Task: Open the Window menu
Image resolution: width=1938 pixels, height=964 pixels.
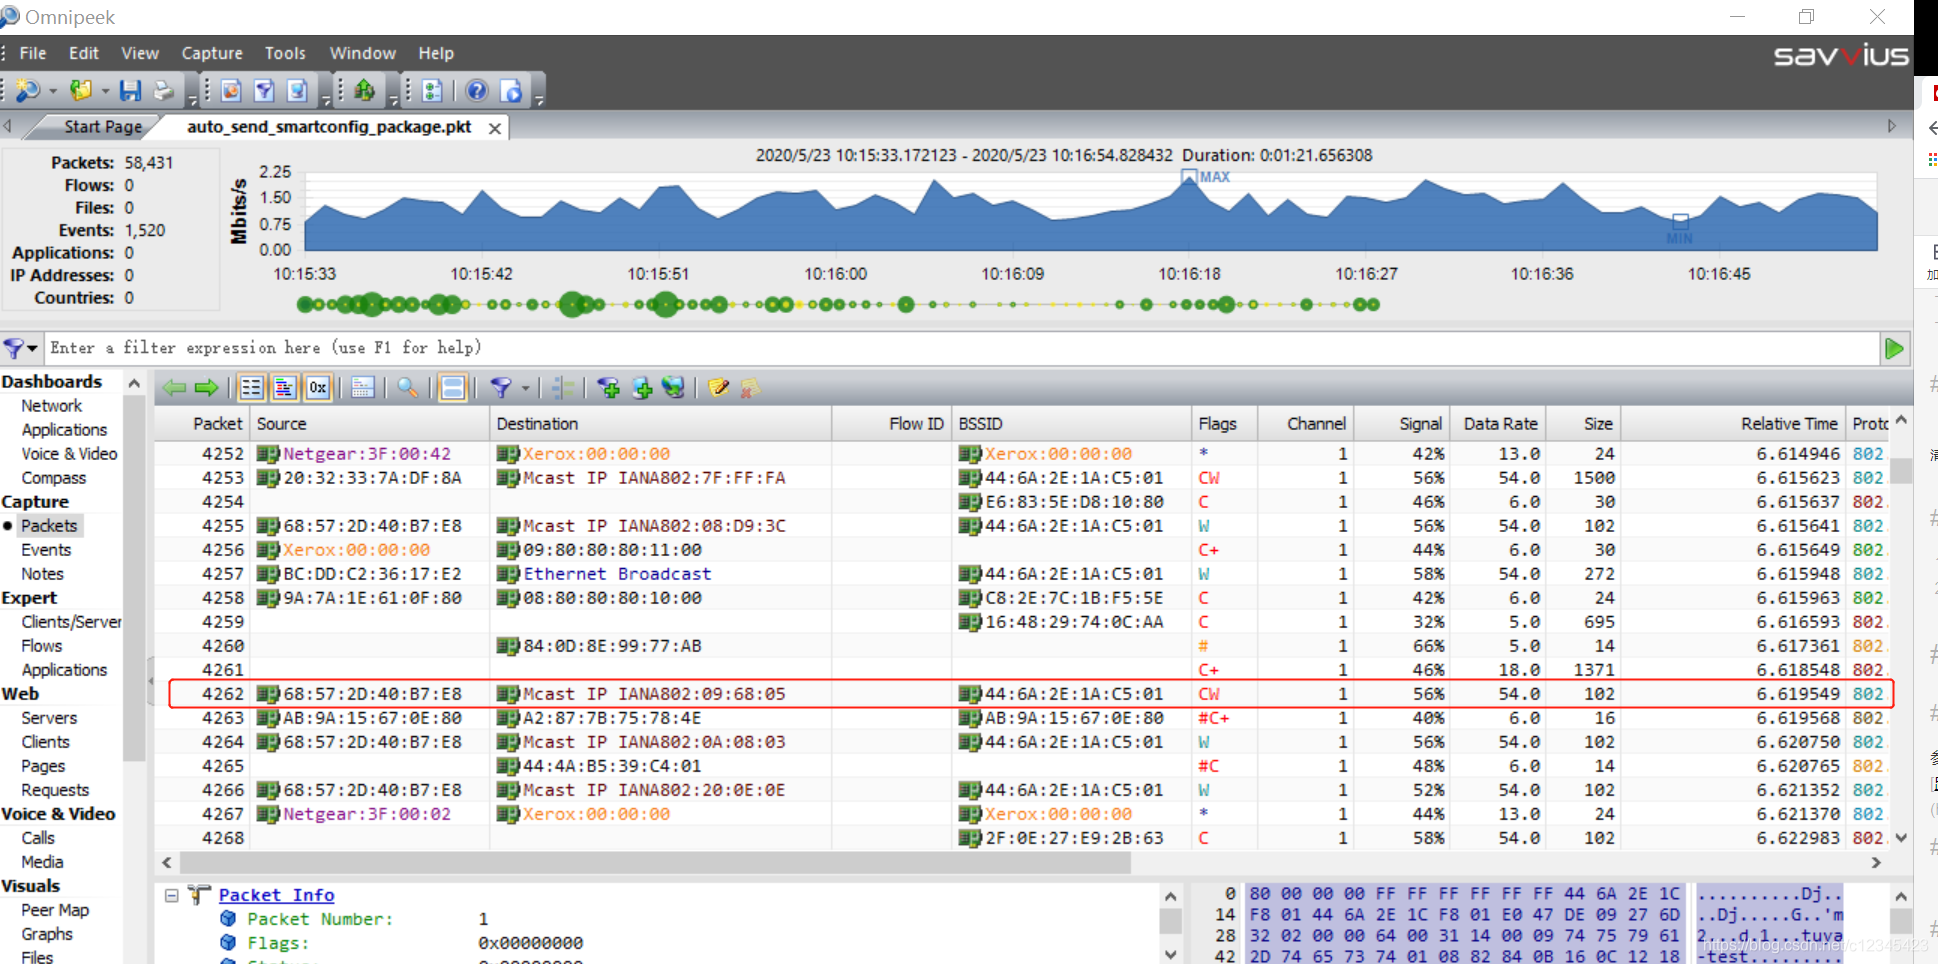Action: (363, 53)
